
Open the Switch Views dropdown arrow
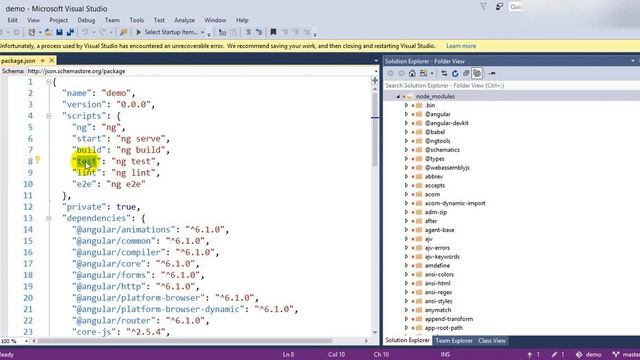coord(432,73)
